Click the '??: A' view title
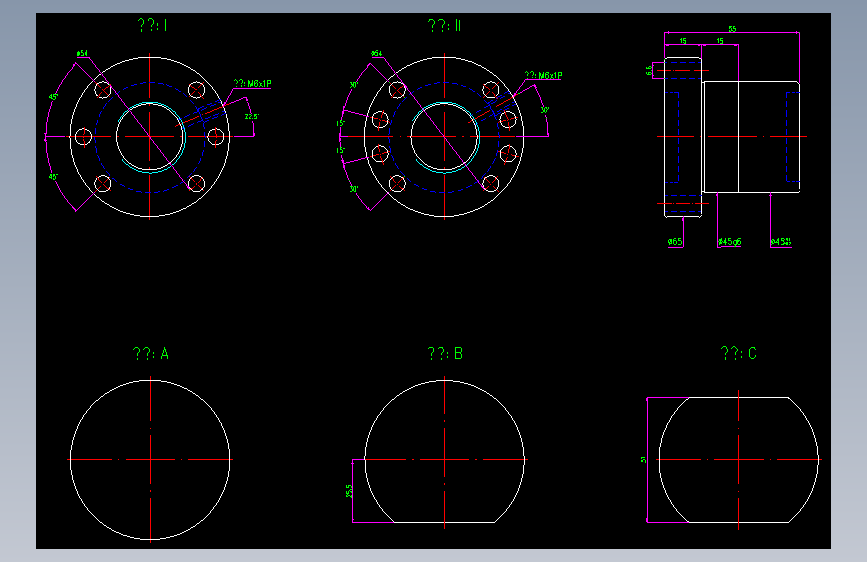 tap(150, 353)
